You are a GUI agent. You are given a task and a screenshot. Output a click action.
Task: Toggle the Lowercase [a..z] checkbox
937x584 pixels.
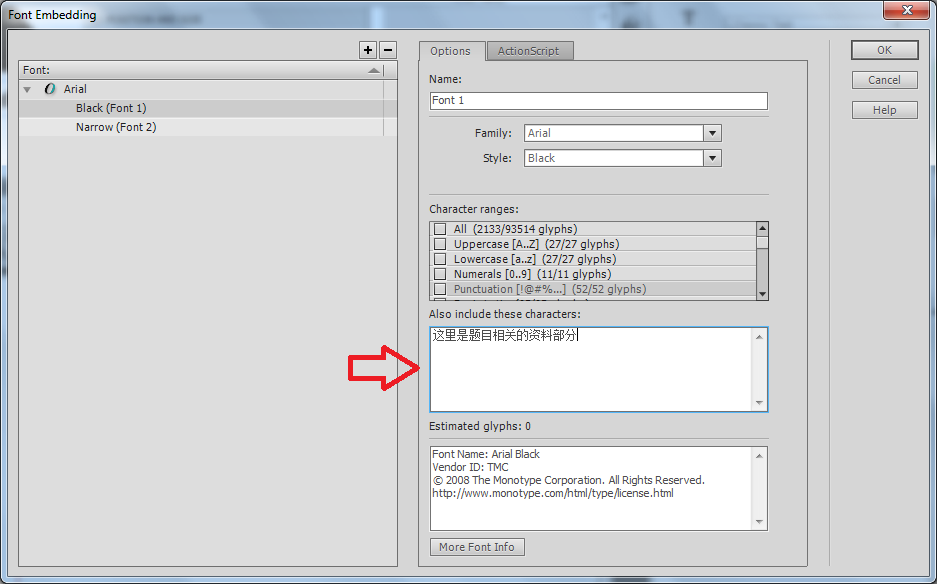440,259
